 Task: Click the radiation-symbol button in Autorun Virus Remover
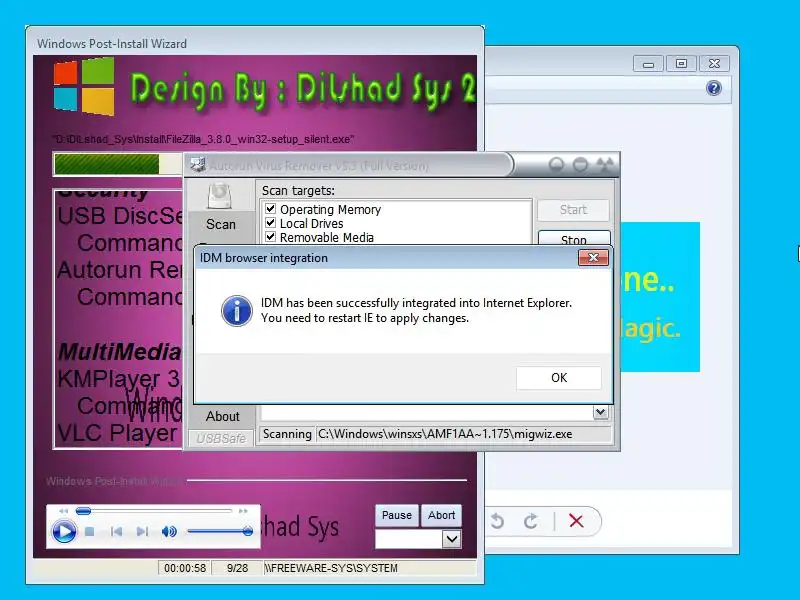[x=605, y=164]
